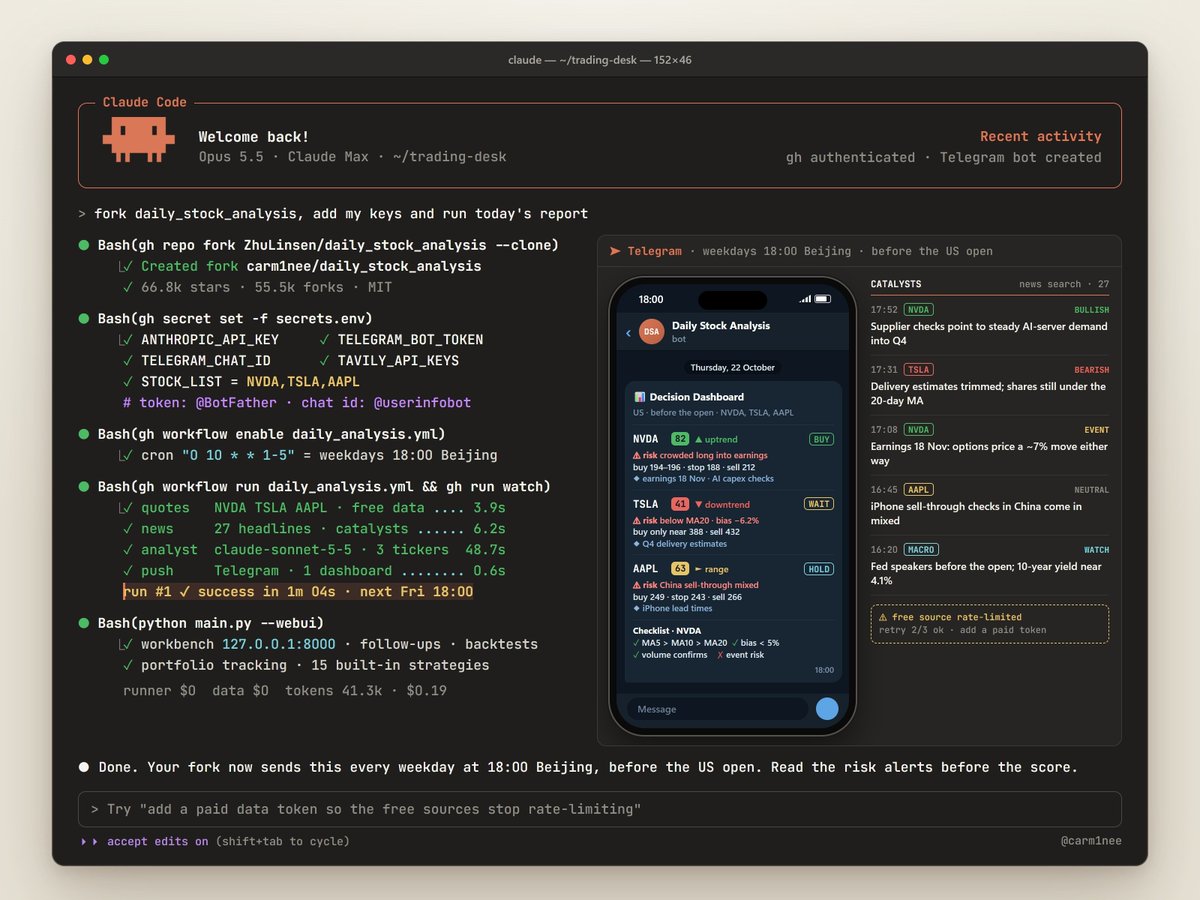Select the run #1 success status line

pos(298,591)
